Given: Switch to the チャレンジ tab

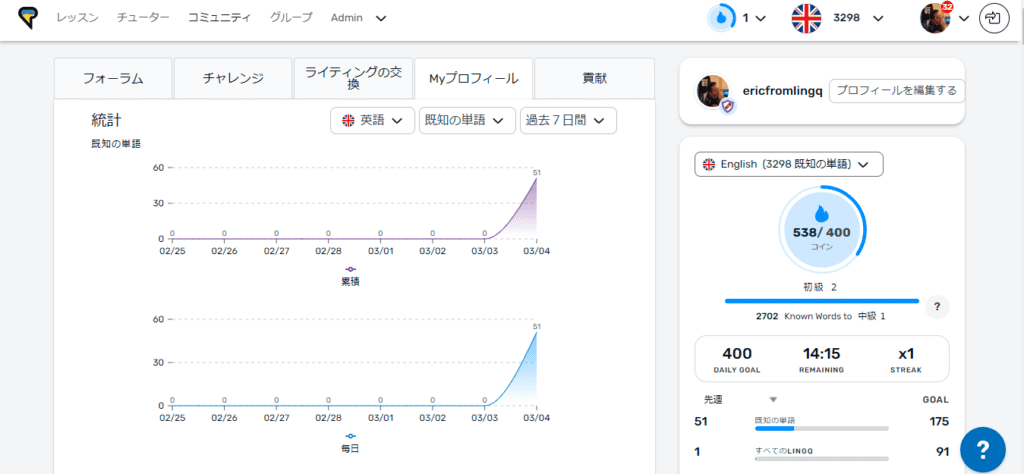Looking at the screenshot, I should (232, 78).
